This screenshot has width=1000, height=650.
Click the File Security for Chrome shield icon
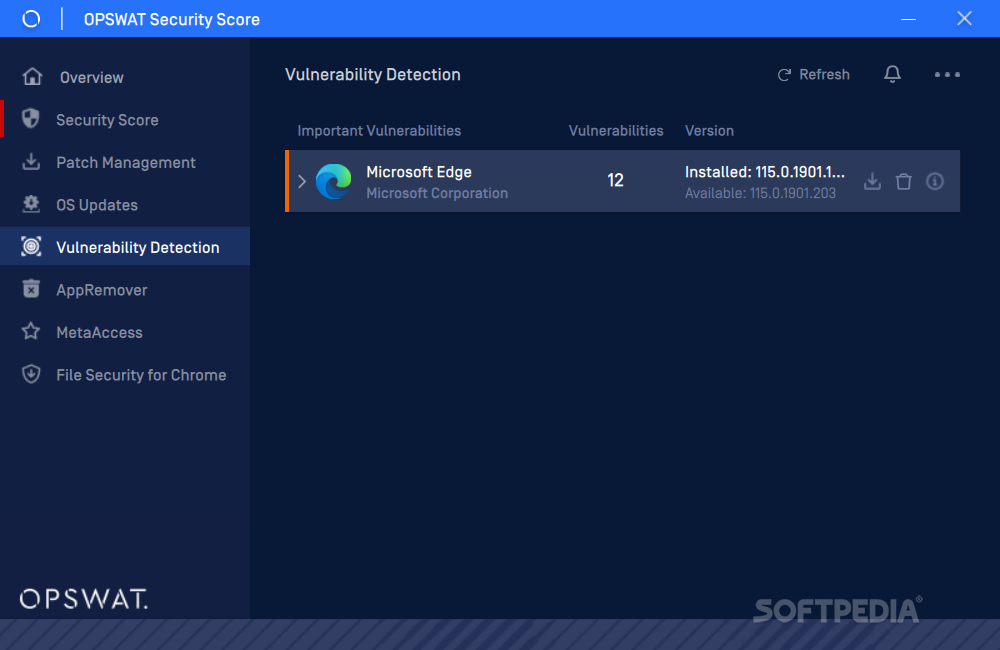pyautogui.click(x=31, y=374)
